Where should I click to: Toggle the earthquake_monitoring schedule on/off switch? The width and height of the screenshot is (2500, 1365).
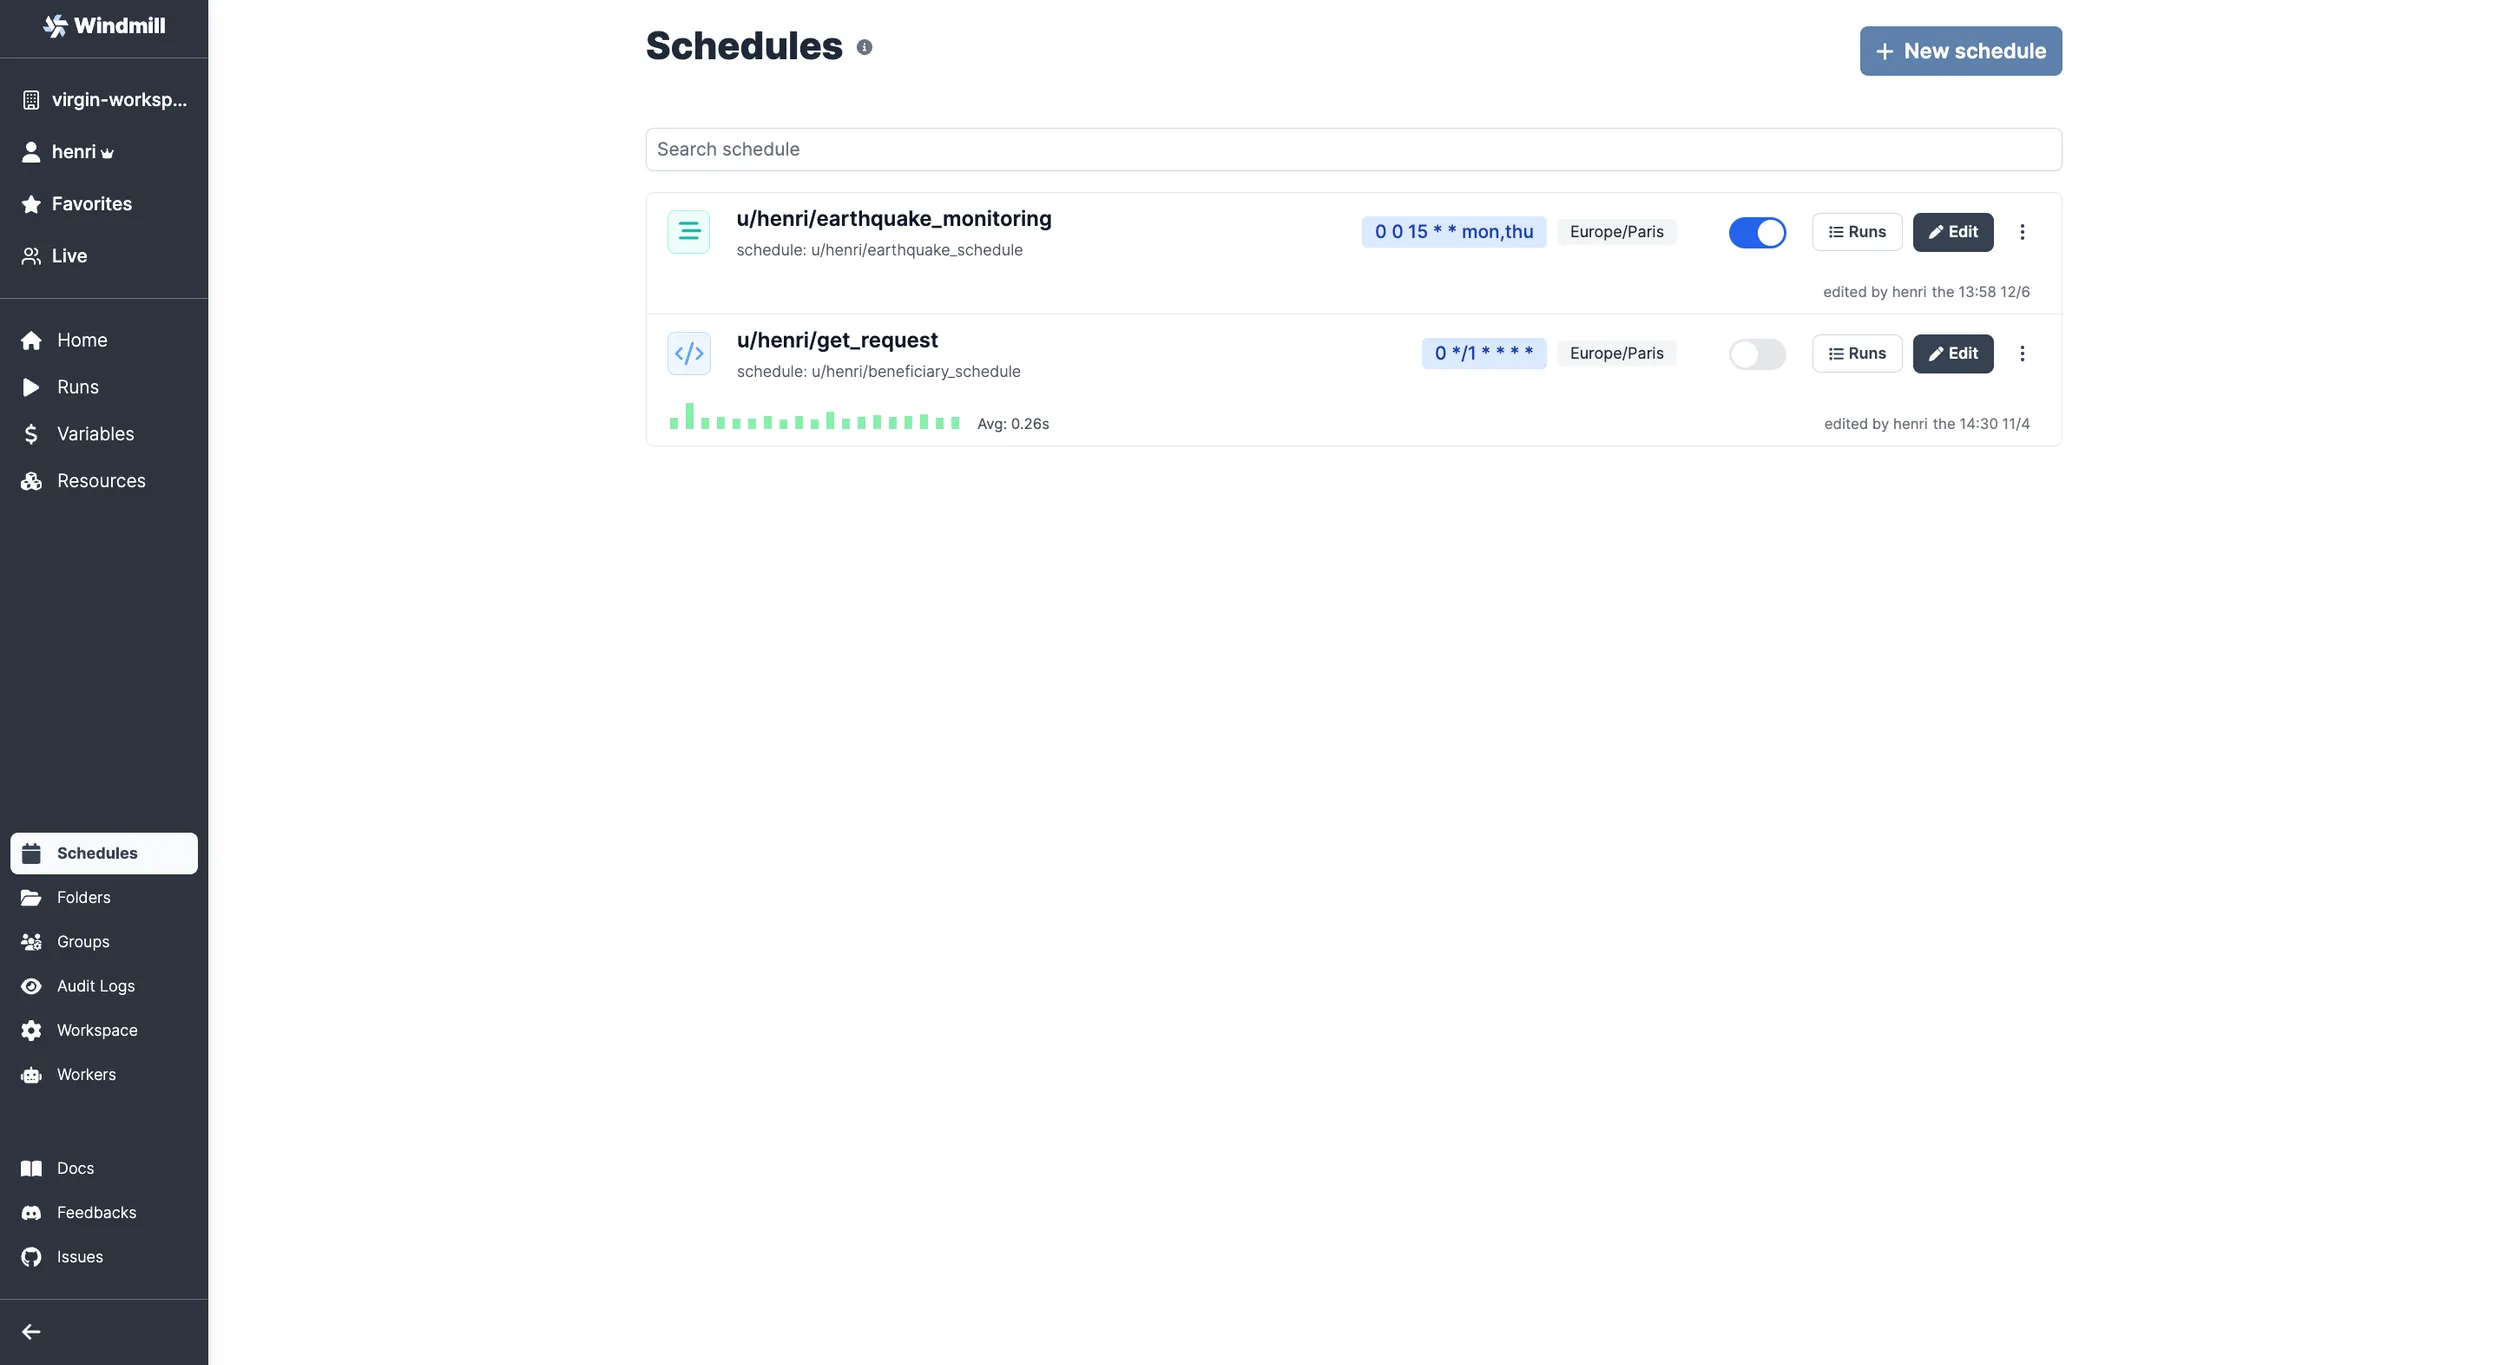tap(1757, 232)
